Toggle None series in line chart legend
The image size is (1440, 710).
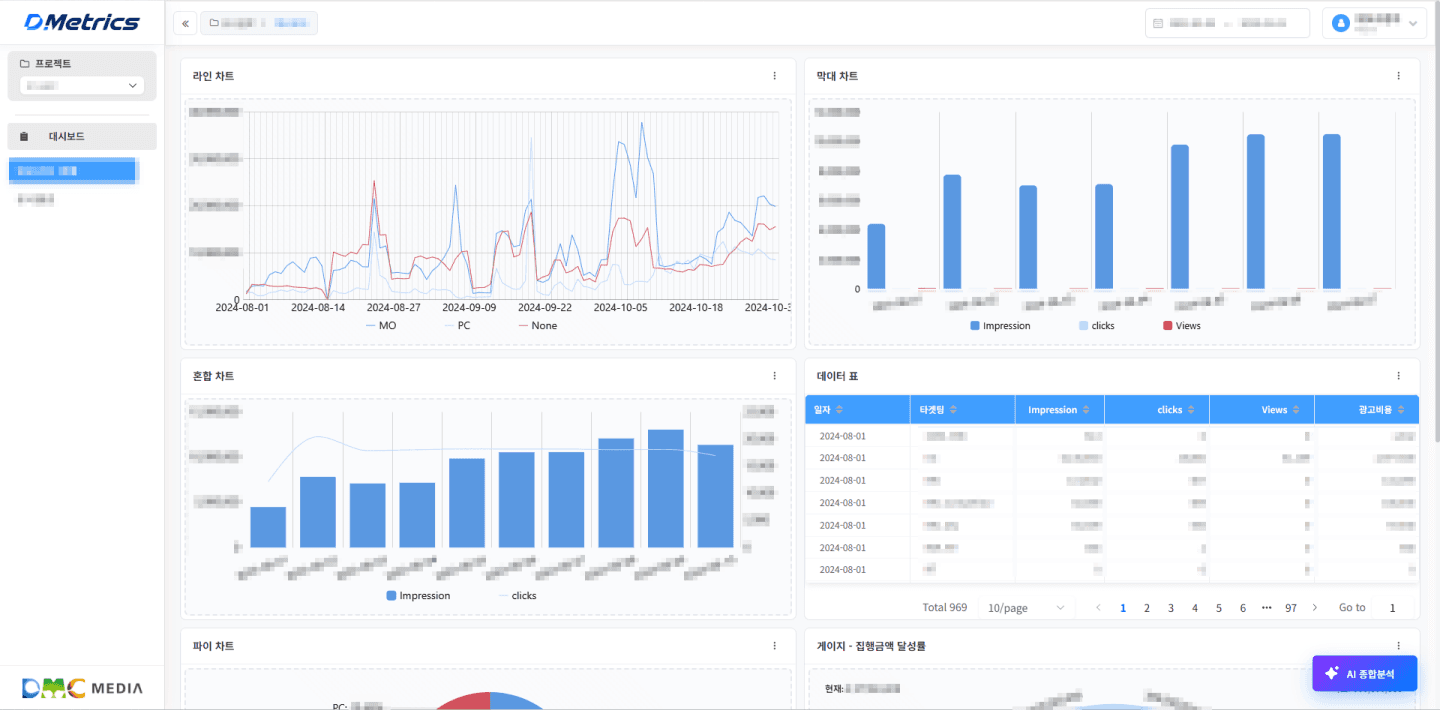(x=538, y=326)
